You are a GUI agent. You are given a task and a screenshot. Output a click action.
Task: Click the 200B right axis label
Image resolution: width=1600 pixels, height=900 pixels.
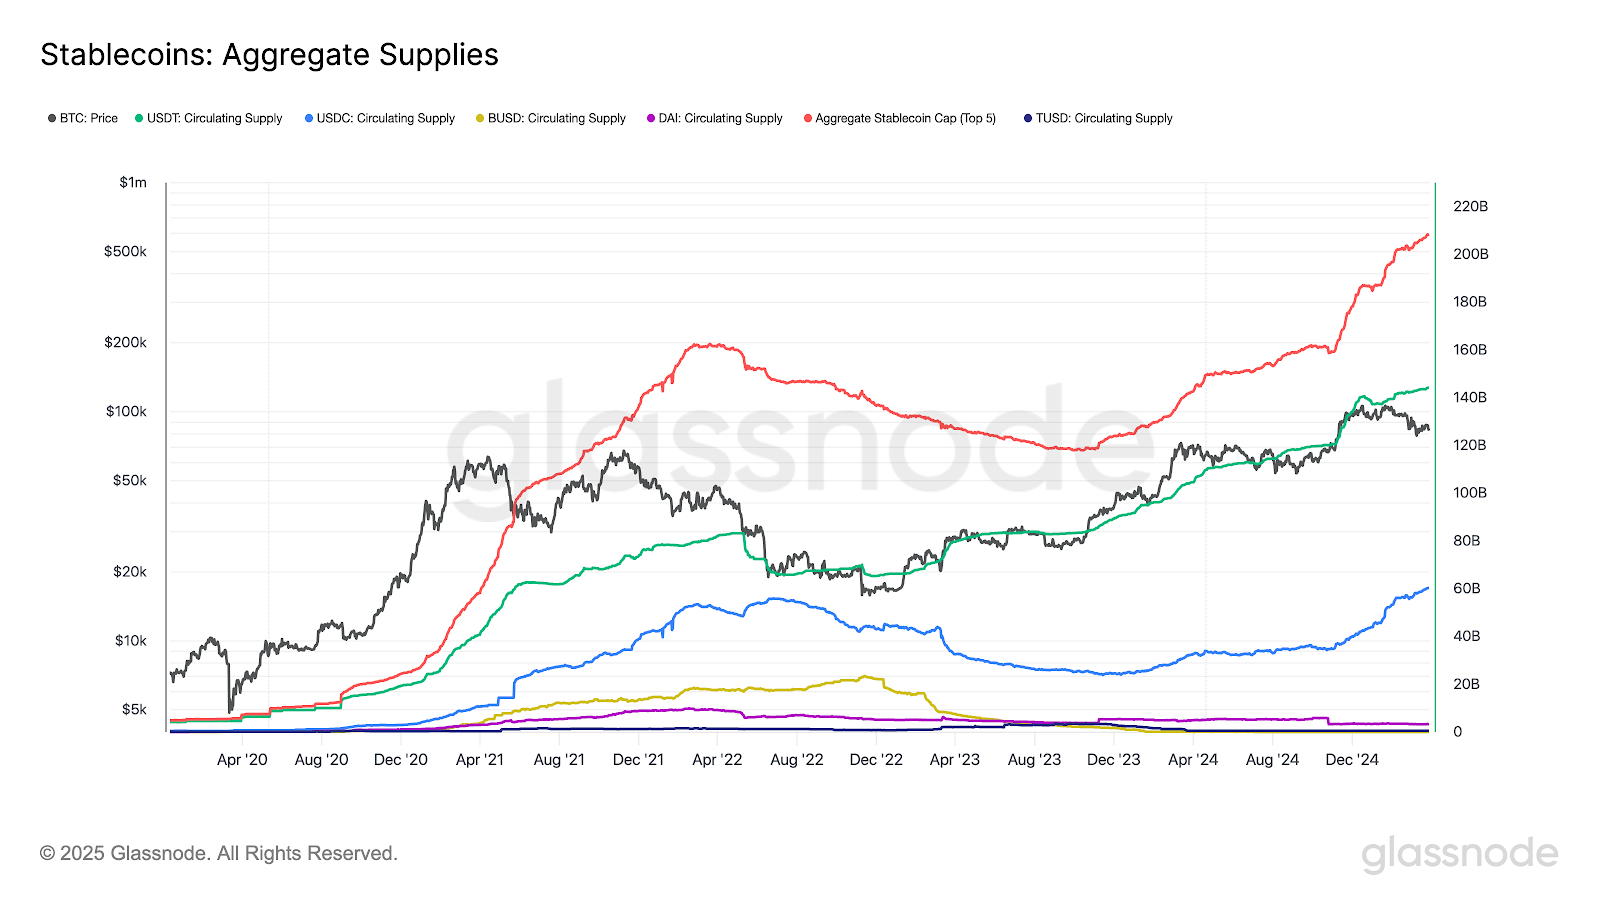coord(1470,254)
